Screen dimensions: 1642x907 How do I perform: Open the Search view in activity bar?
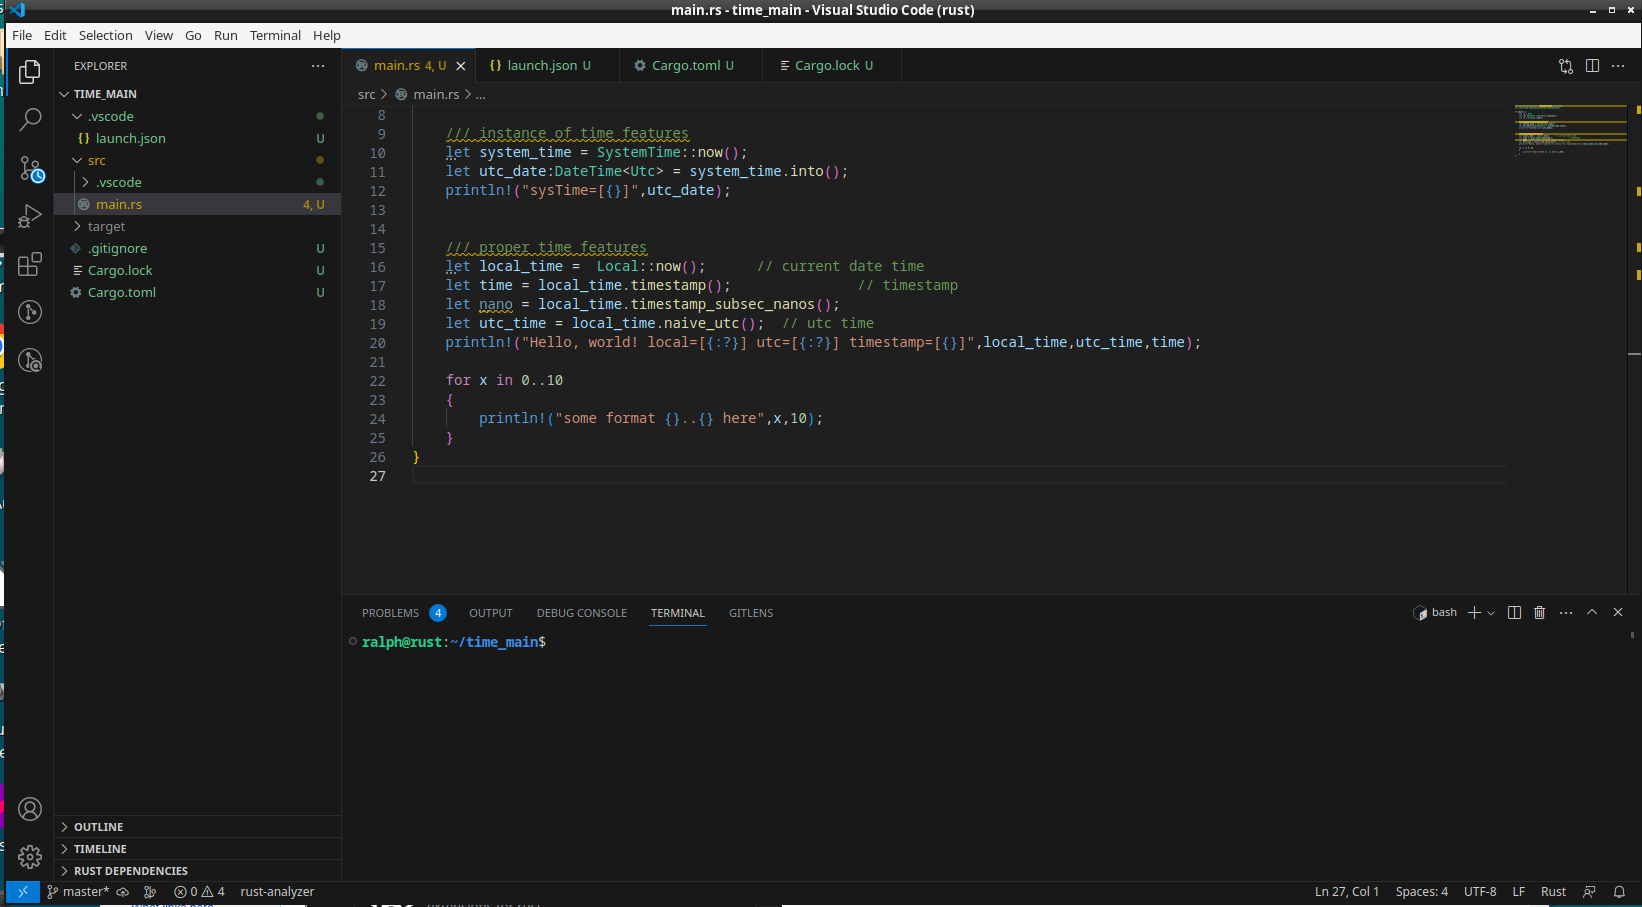pyautogui.click(x=30, y=120)
